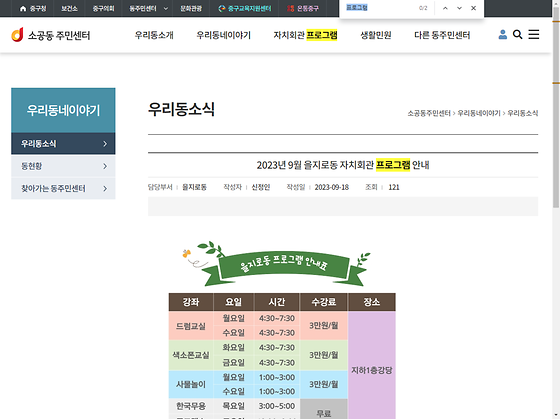The image size is (560, 419).
Task: Click the chevron beside 동현황
Action: 105,166
